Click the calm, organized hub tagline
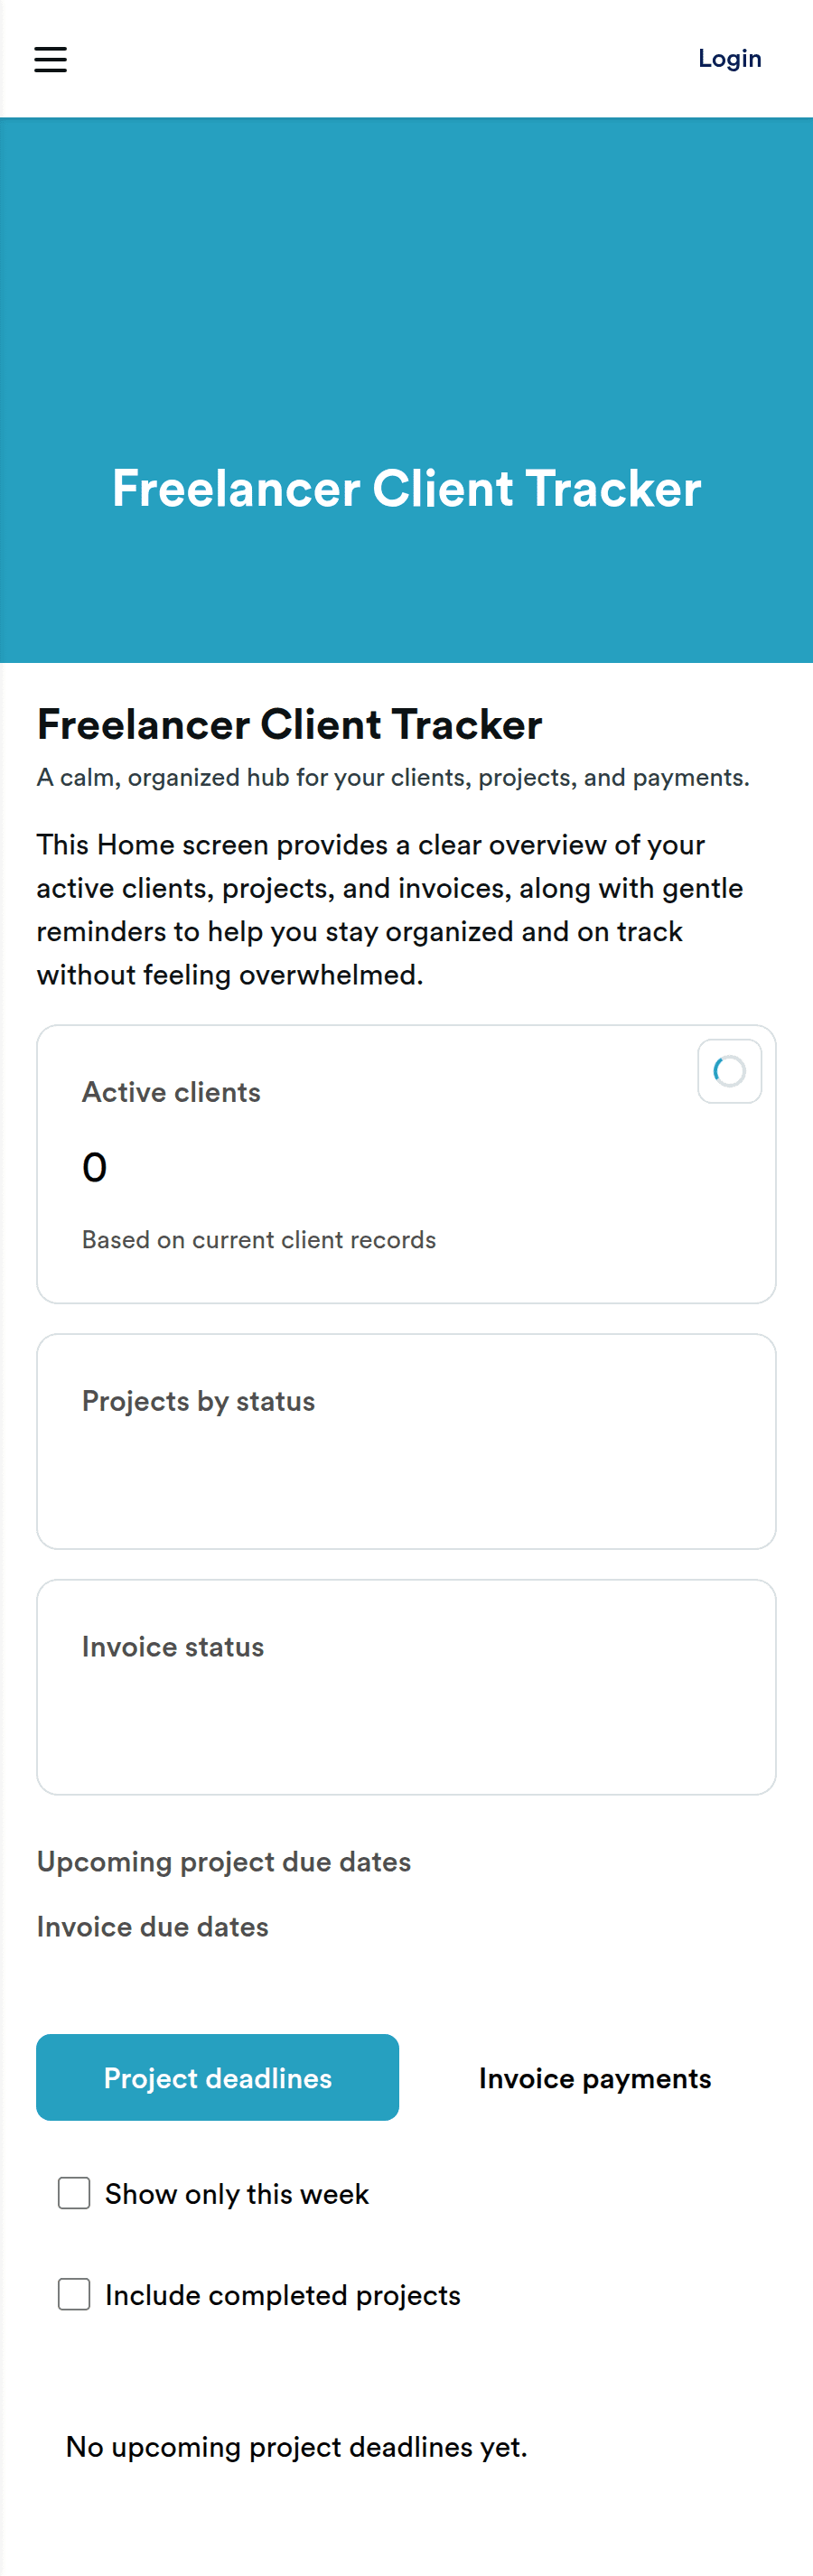Screen dimensions: 813x2576 (x=393, y=777)
